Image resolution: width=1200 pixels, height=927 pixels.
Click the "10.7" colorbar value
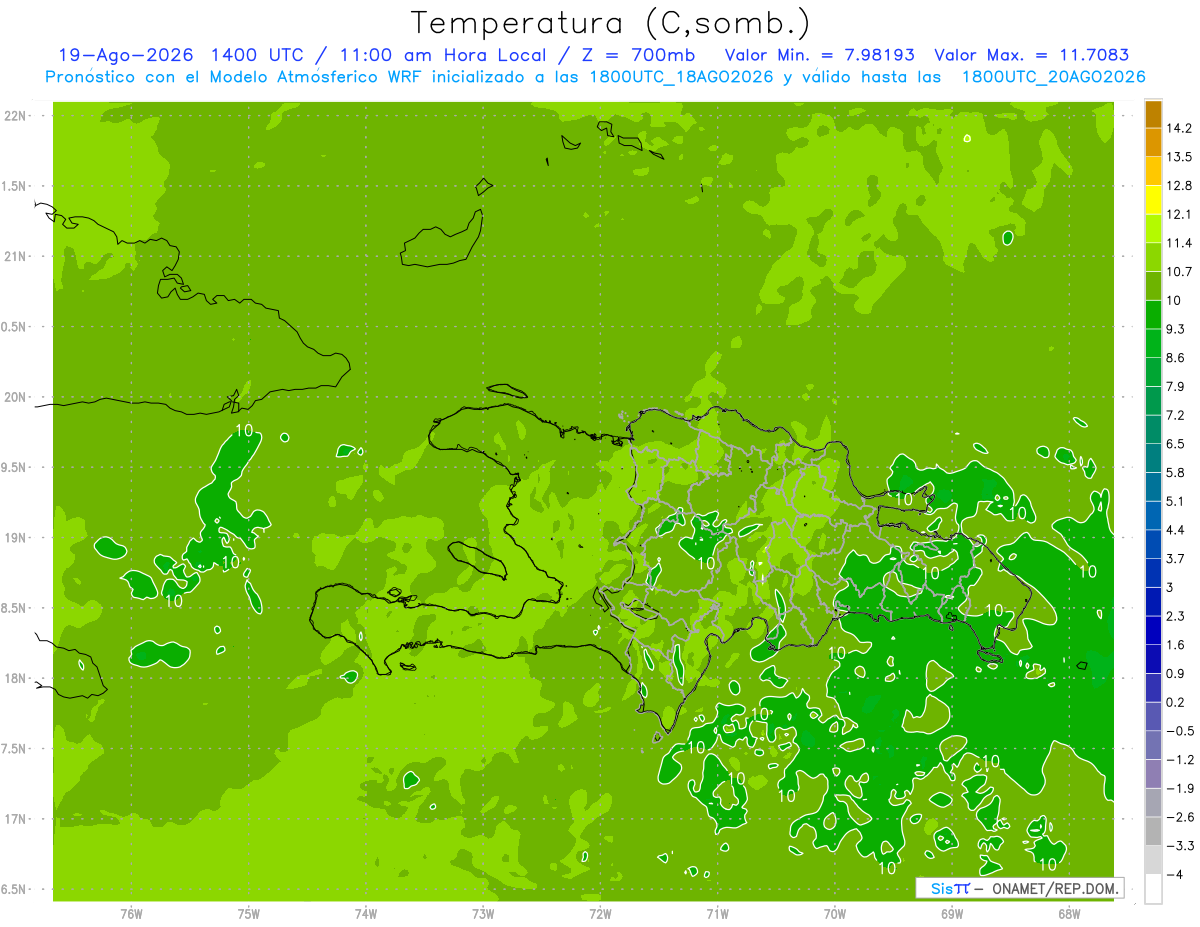pos(1179,272)
